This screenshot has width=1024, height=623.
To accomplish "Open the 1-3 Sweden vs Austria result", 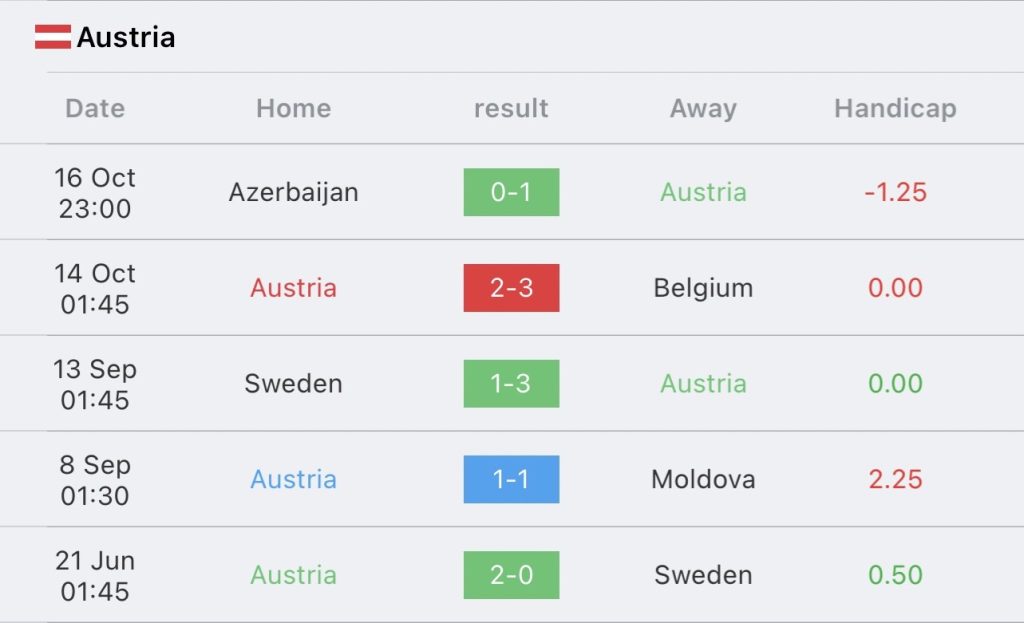I will 511,383.
